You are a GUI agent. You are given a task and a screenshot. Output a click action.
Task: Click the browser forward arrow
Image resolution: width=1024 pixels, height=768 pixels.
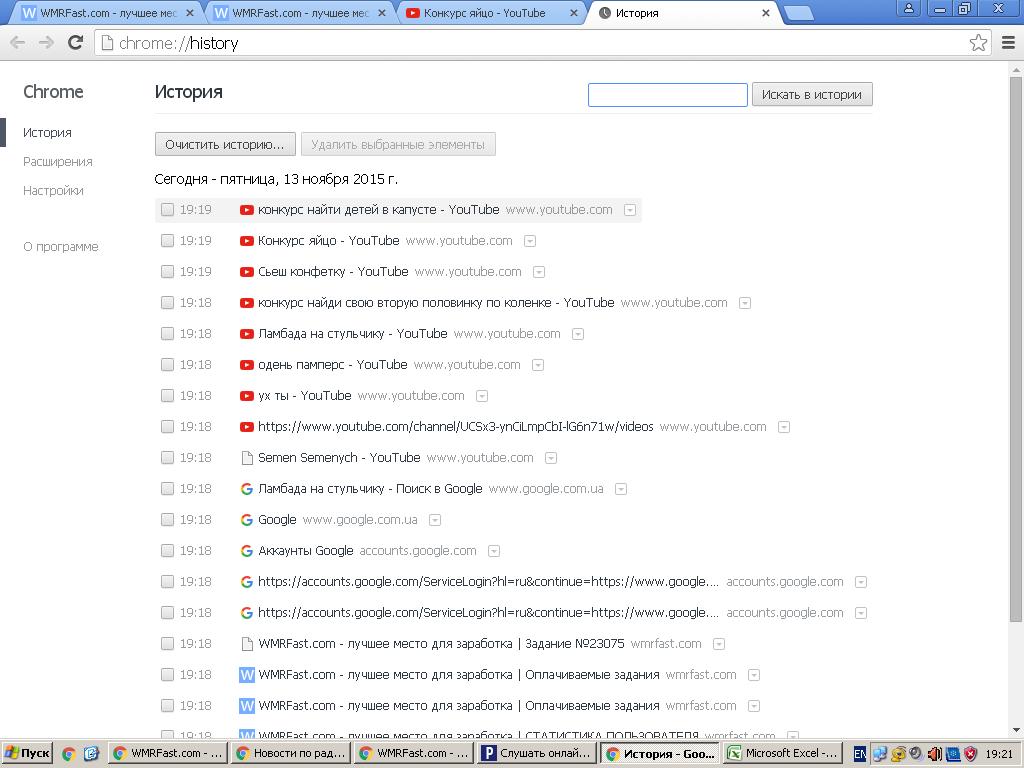pos(46,43)
